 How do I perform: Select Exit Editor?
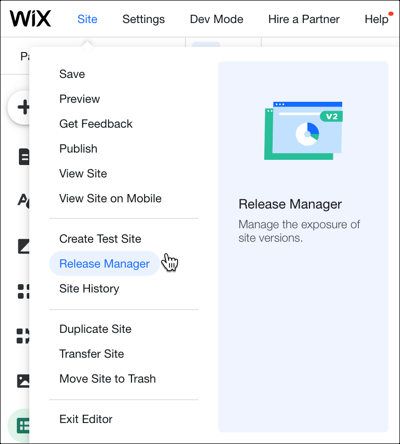[x=86, y=419]
